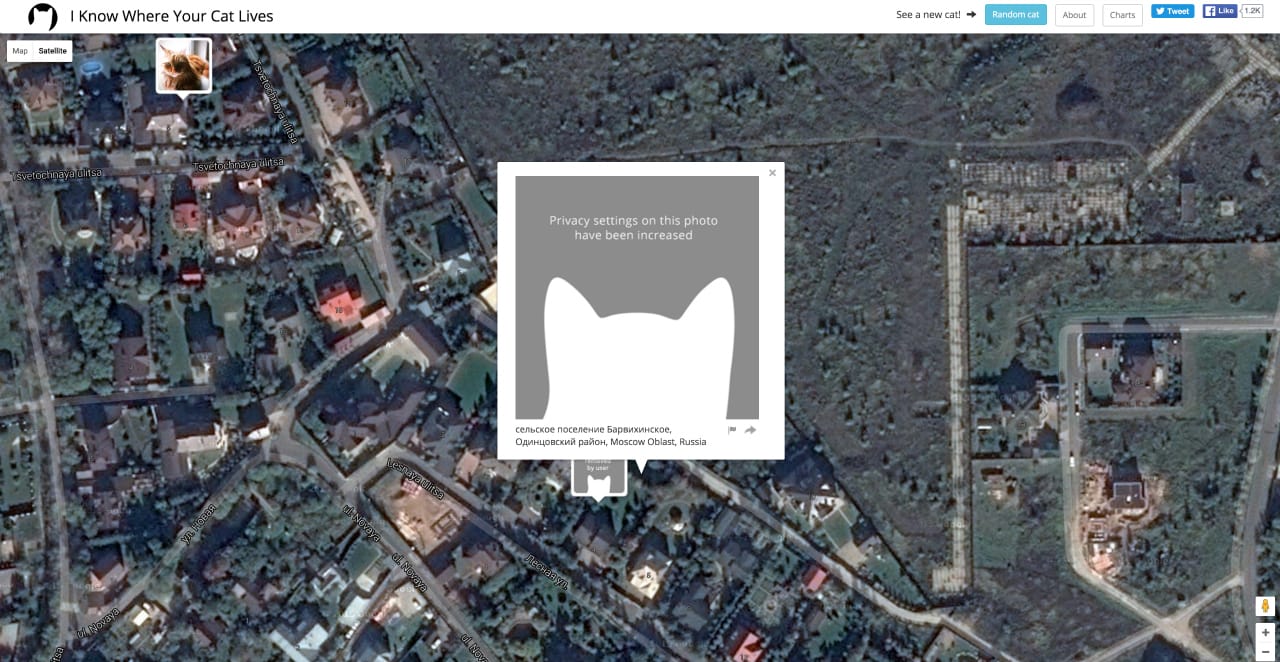Screen dimensions: 1280x662
Task: Zoom in with the plus icon
Action: (x=1265, y=632)
